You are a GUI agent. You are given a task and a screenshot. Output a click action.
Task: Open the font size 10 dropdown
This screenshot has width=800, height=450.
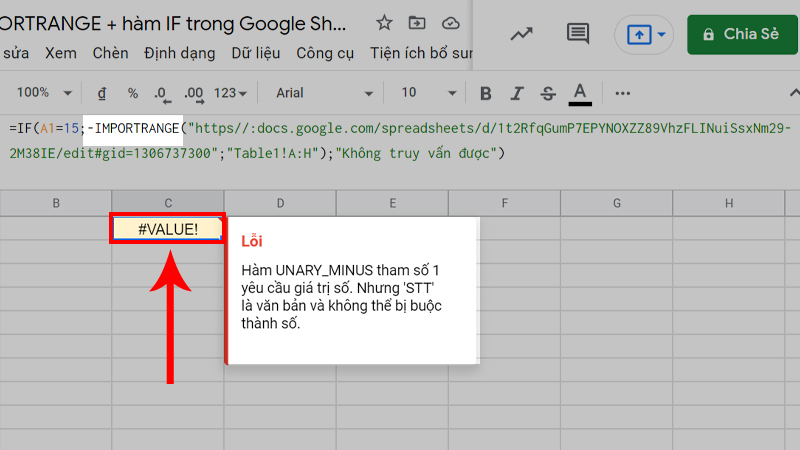click(x=428, y=93)
